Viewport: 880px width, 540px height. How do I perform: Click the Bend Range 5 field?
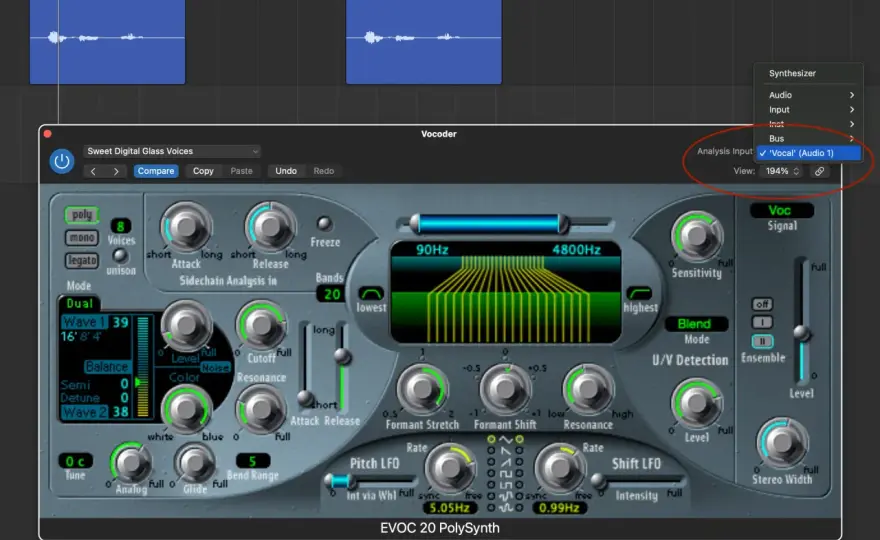[253, 461]
